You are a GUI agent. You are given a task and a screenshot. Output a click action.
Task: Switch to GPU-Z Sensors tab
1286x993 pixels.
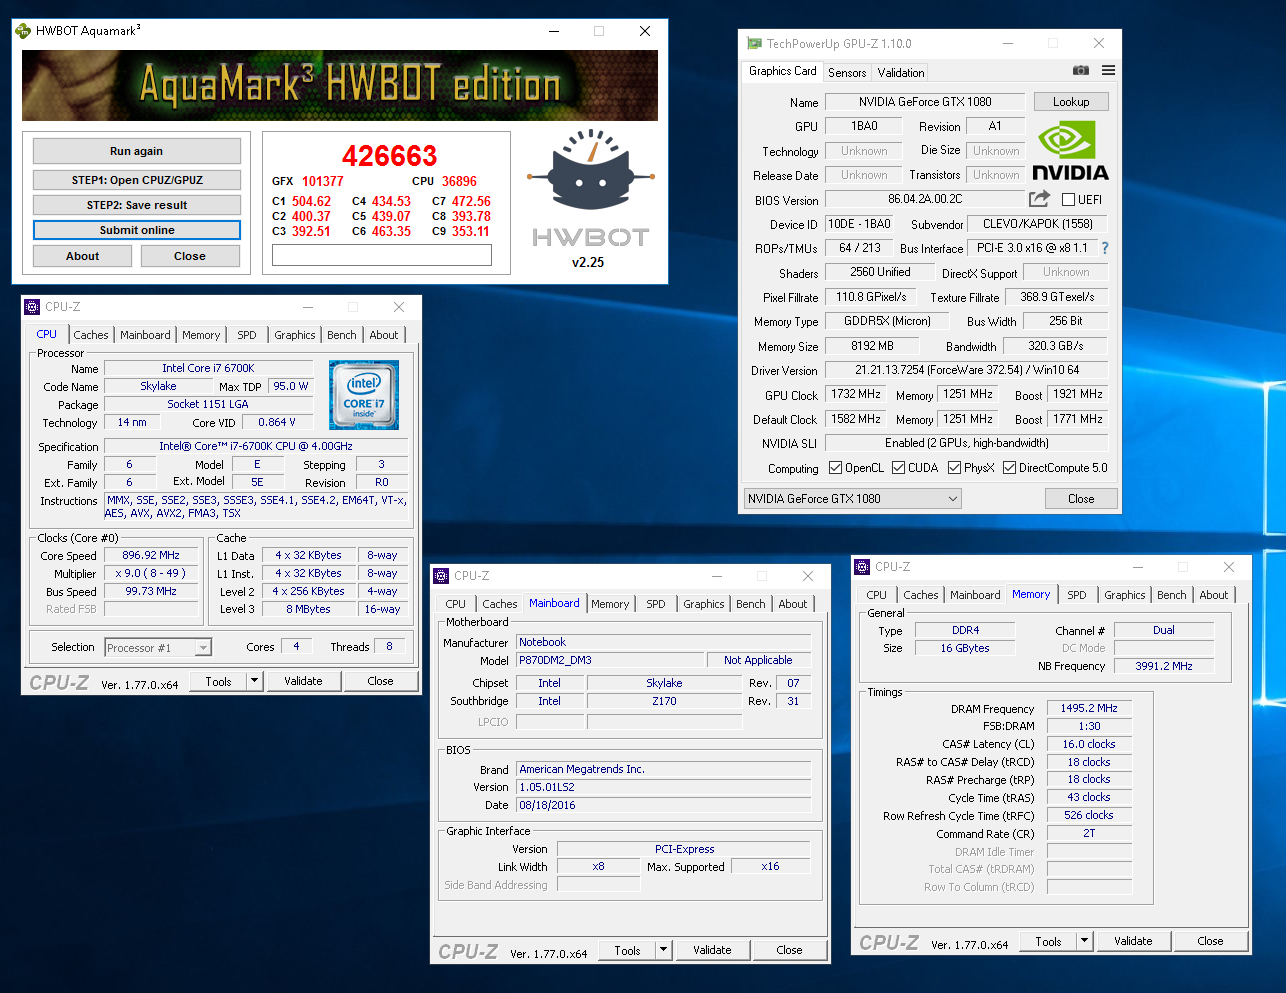click(847, 73)
